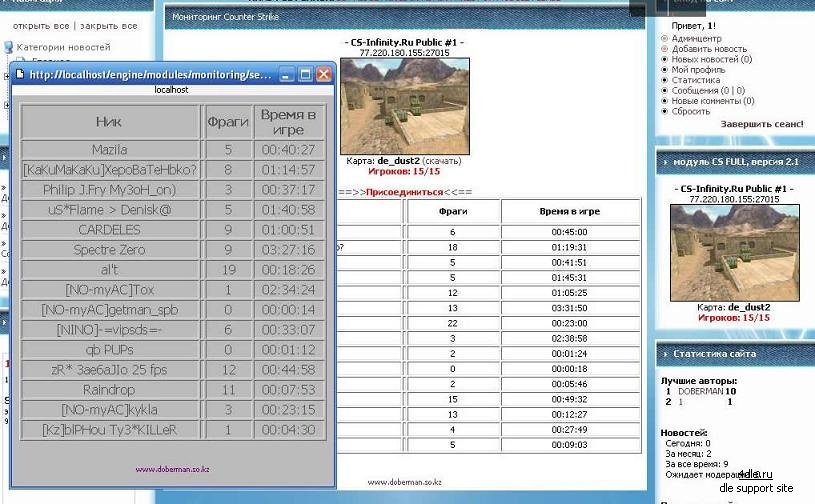Viewport: 815px width, 504px height.
Task: Click Время в игре header in main table
Action: tap(570, 211)
